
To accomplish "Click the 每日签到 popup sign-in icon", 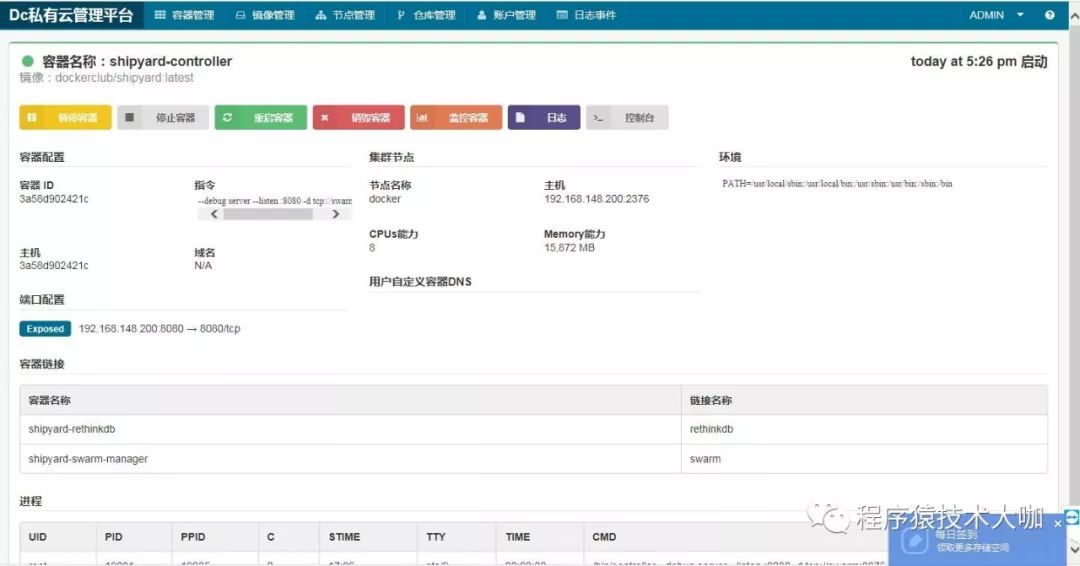I will [914, 541].
